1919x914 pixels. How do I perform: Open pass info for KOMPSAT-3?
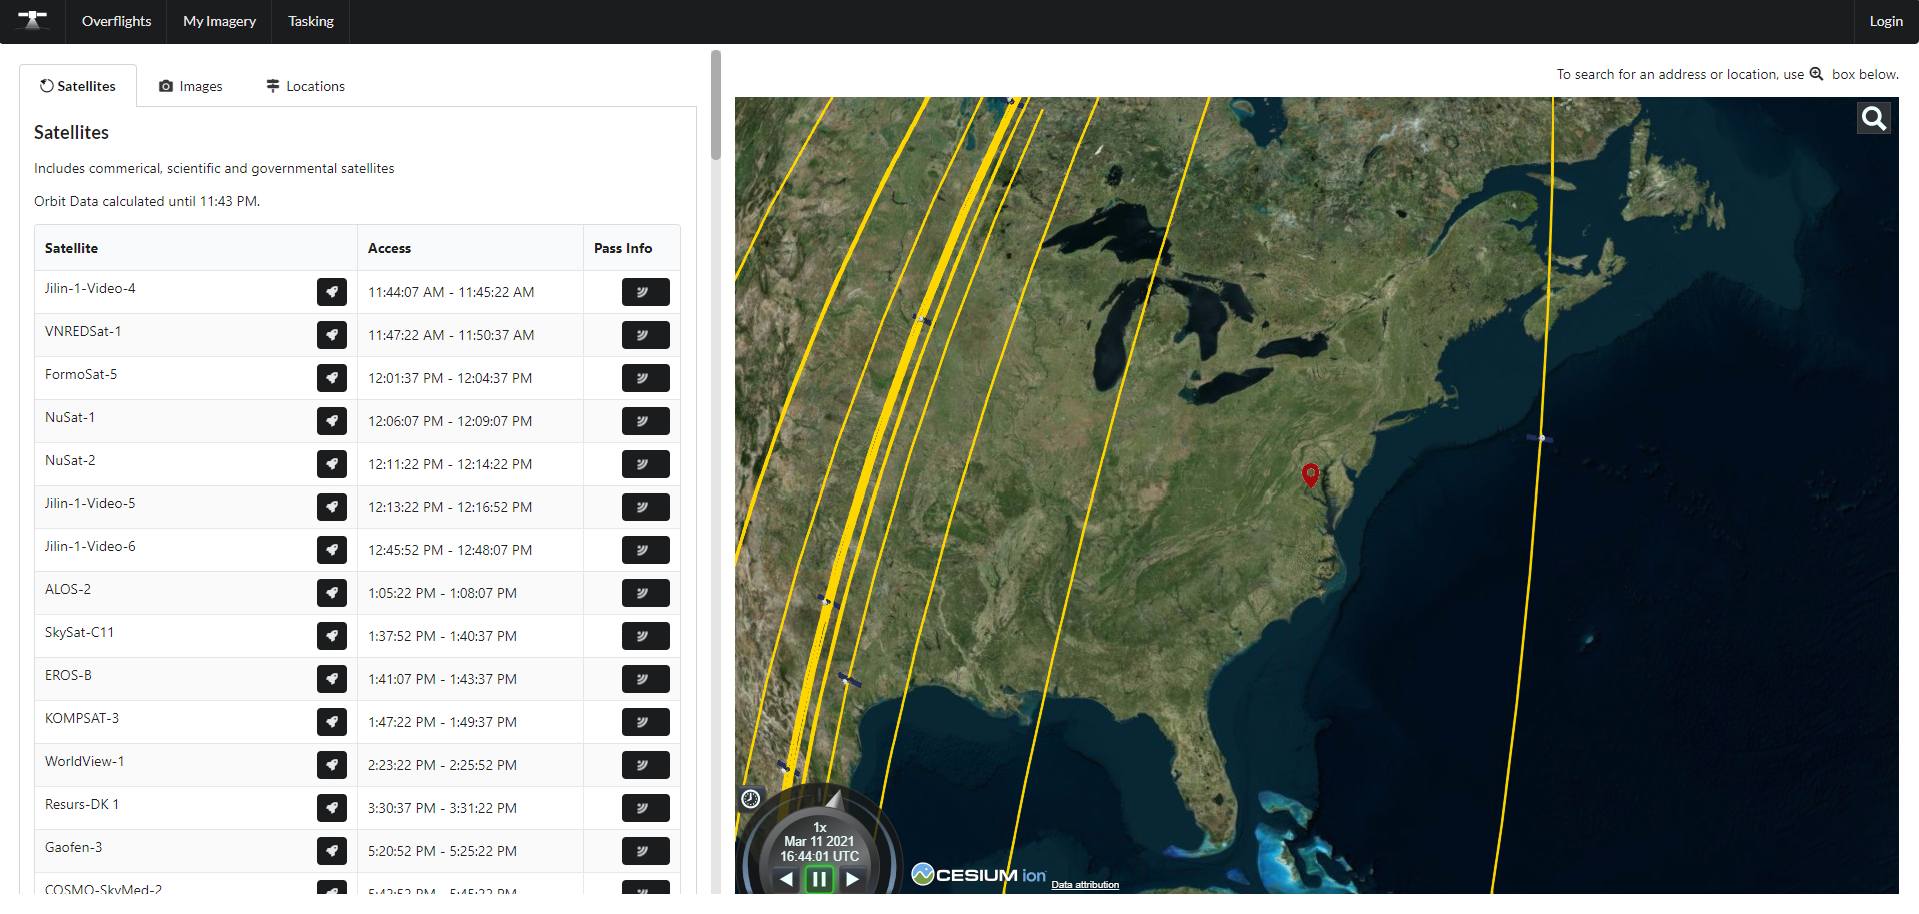(645, 722)
